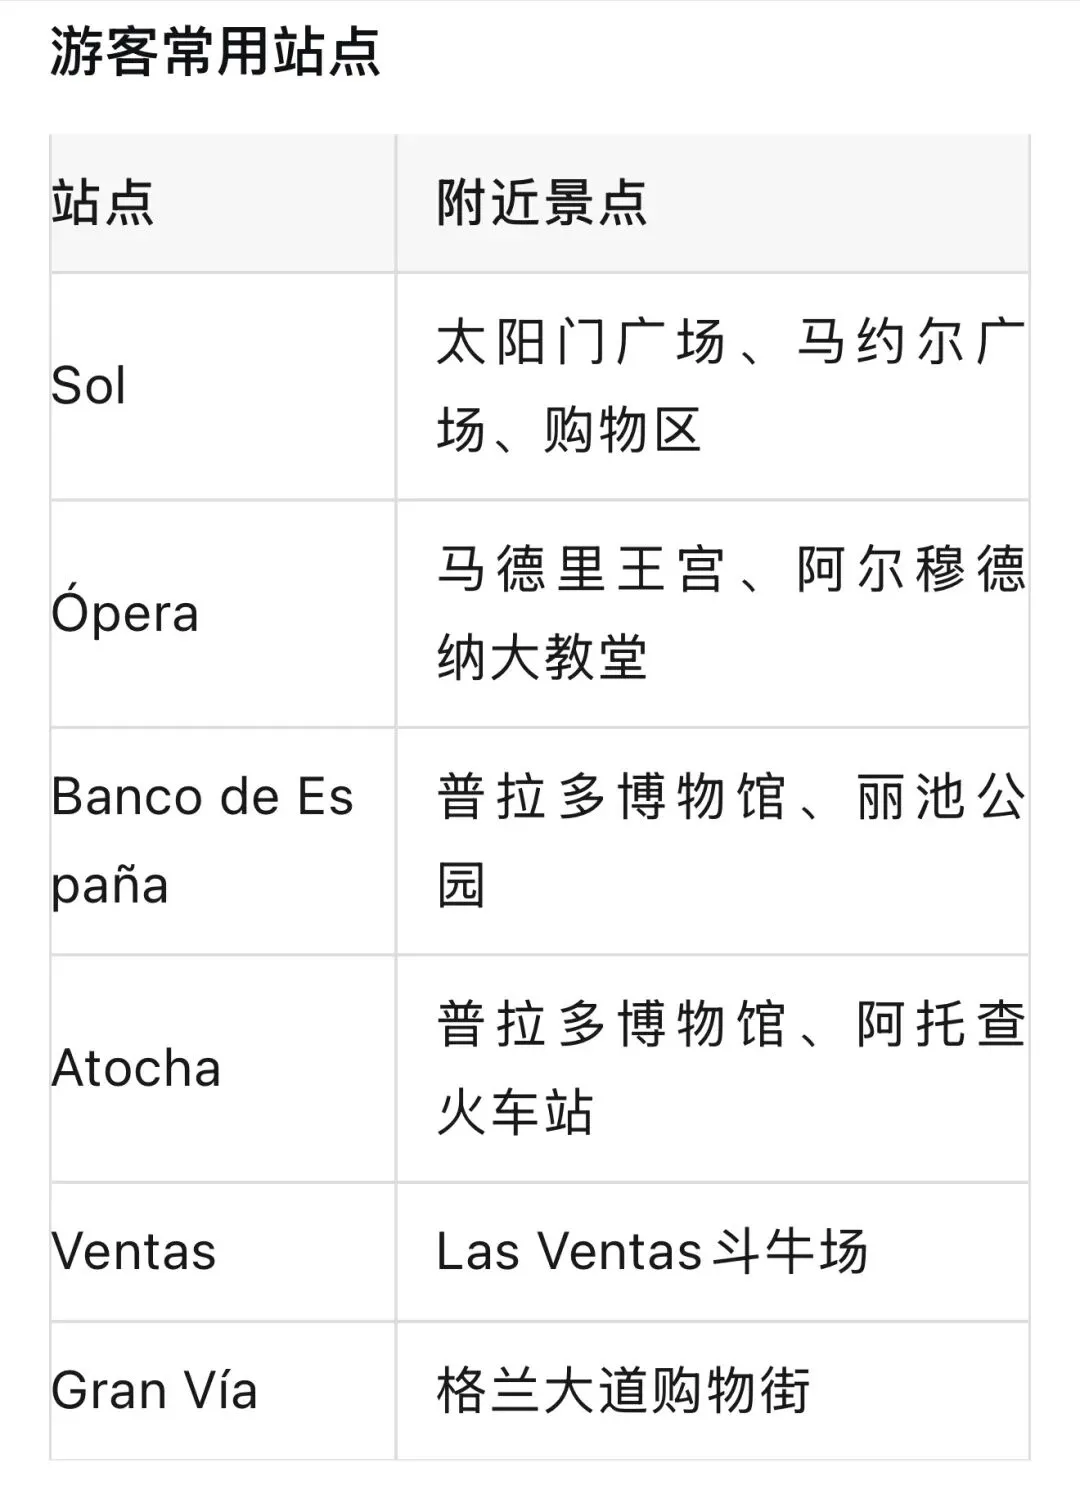
Task: Click 火车站 text in the Atocha row
Action: (x=515, y=1113)
